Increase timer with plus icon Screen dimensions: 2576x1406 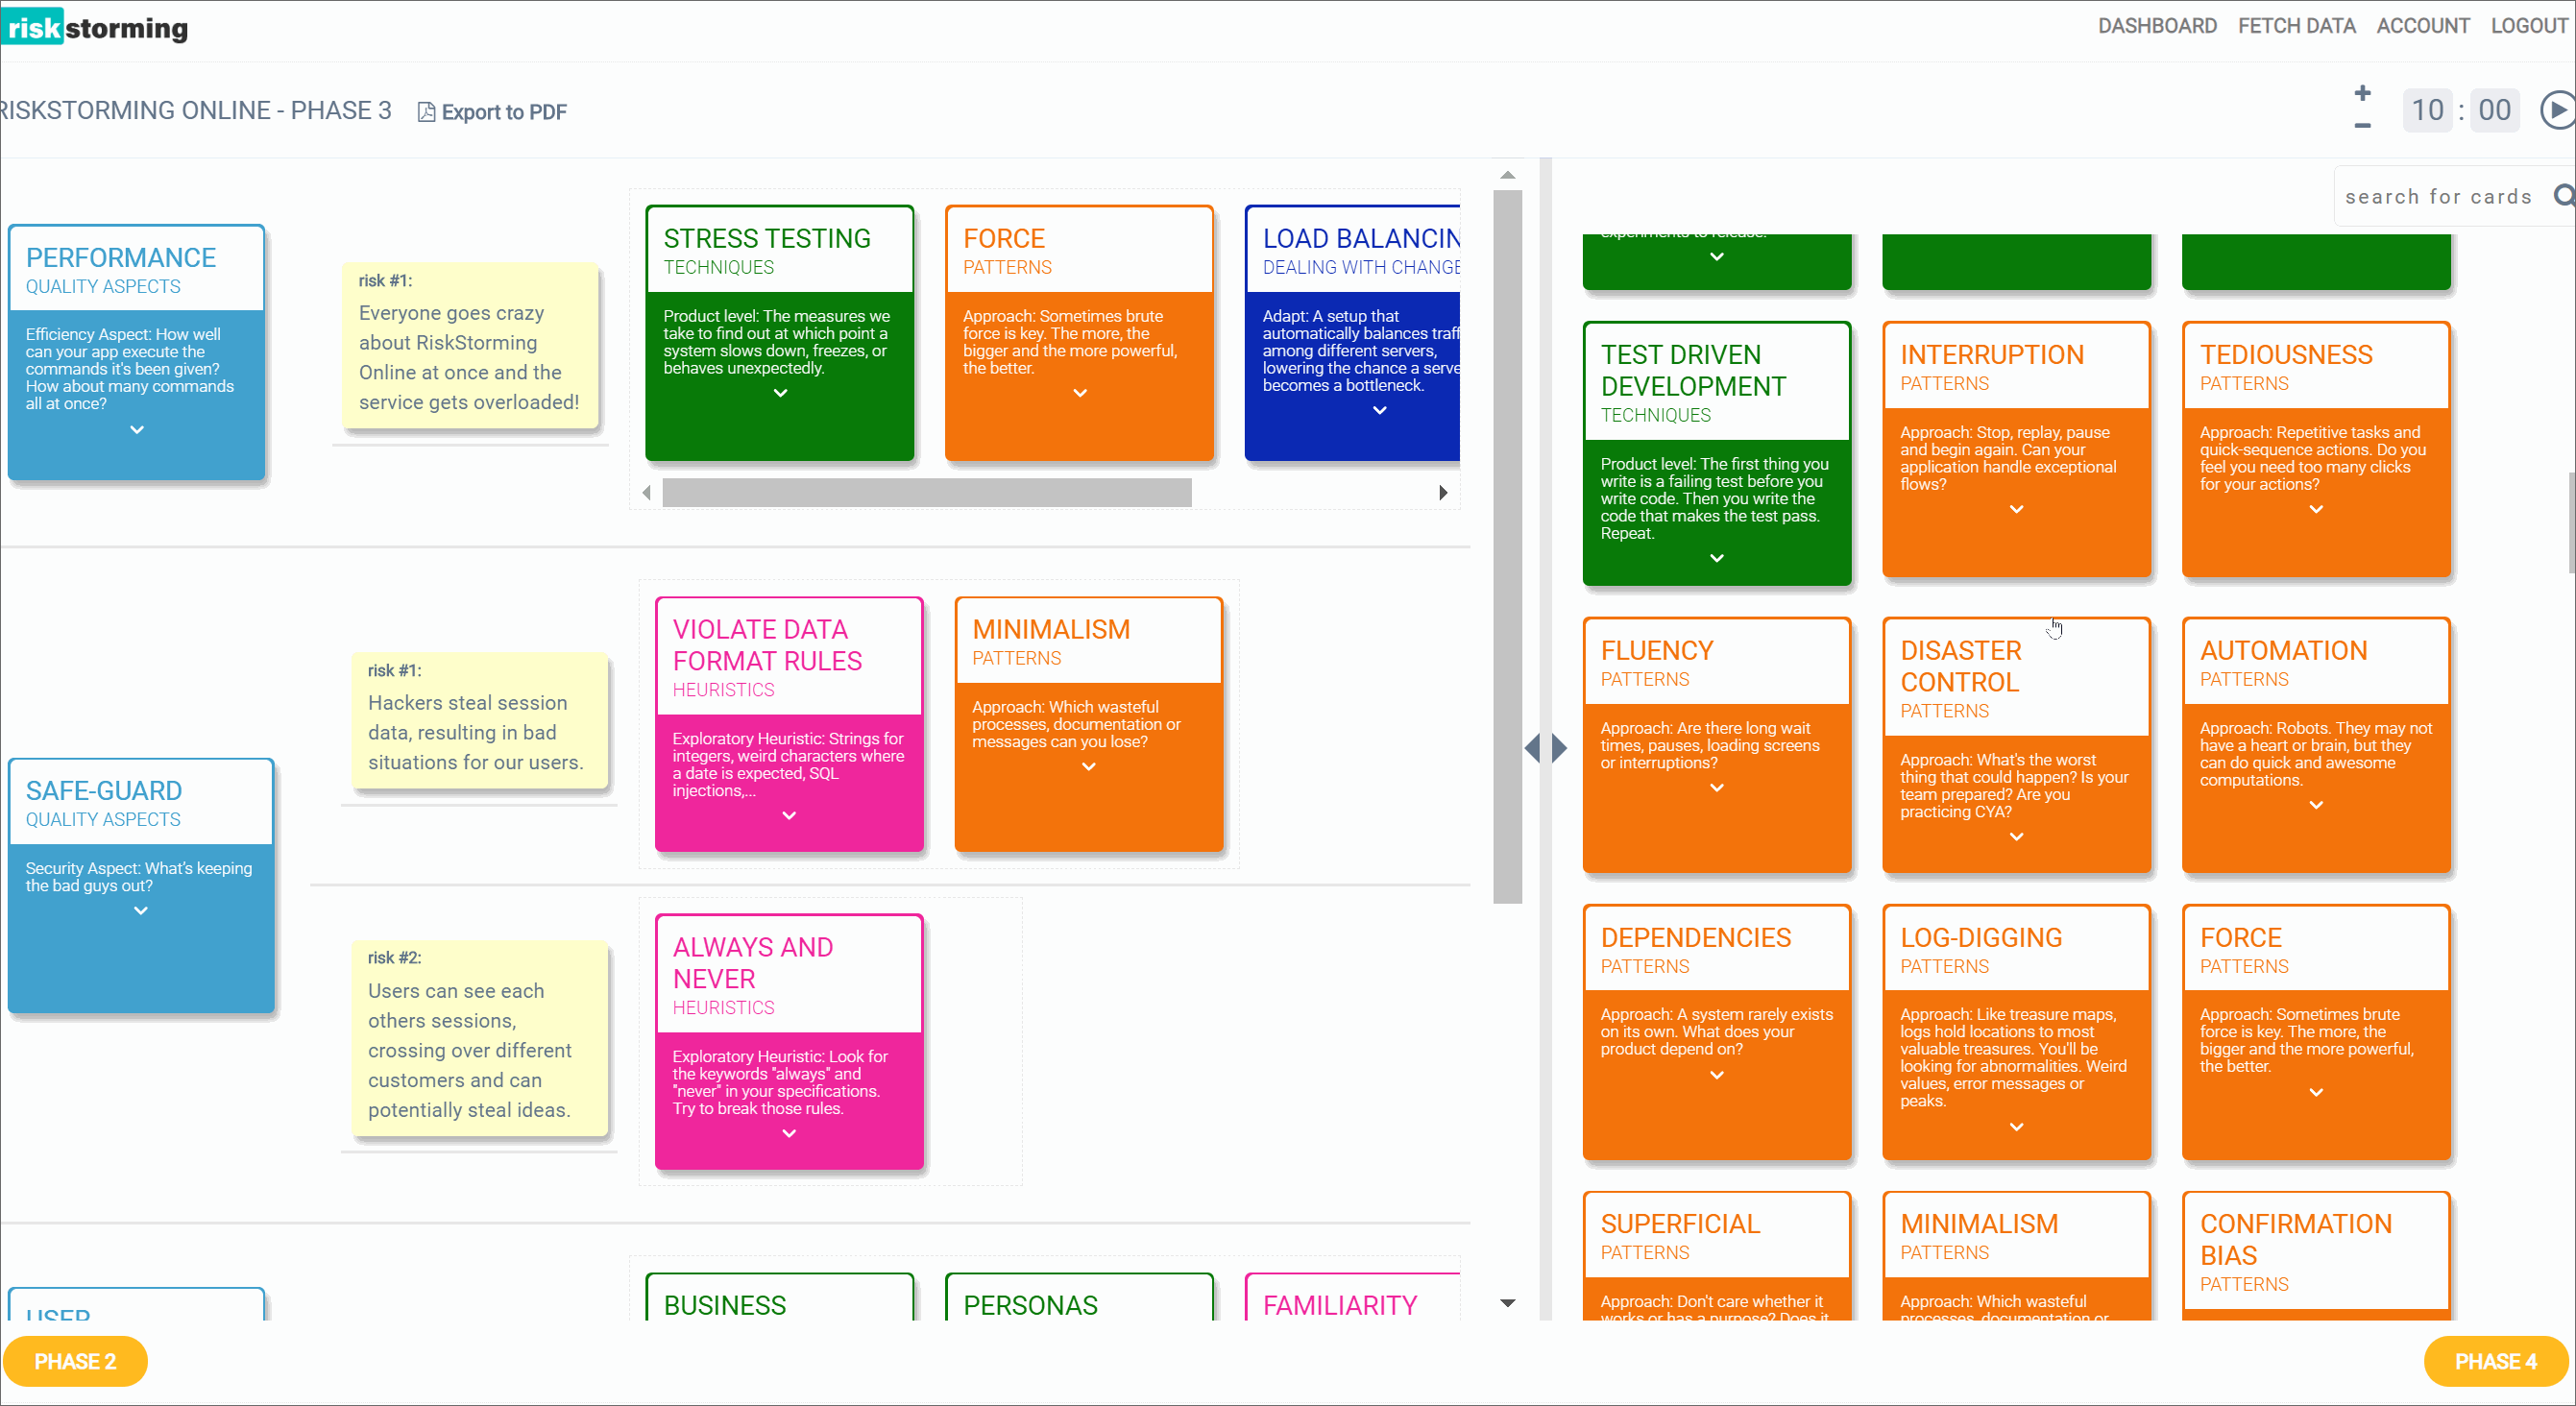[2362, 93]
